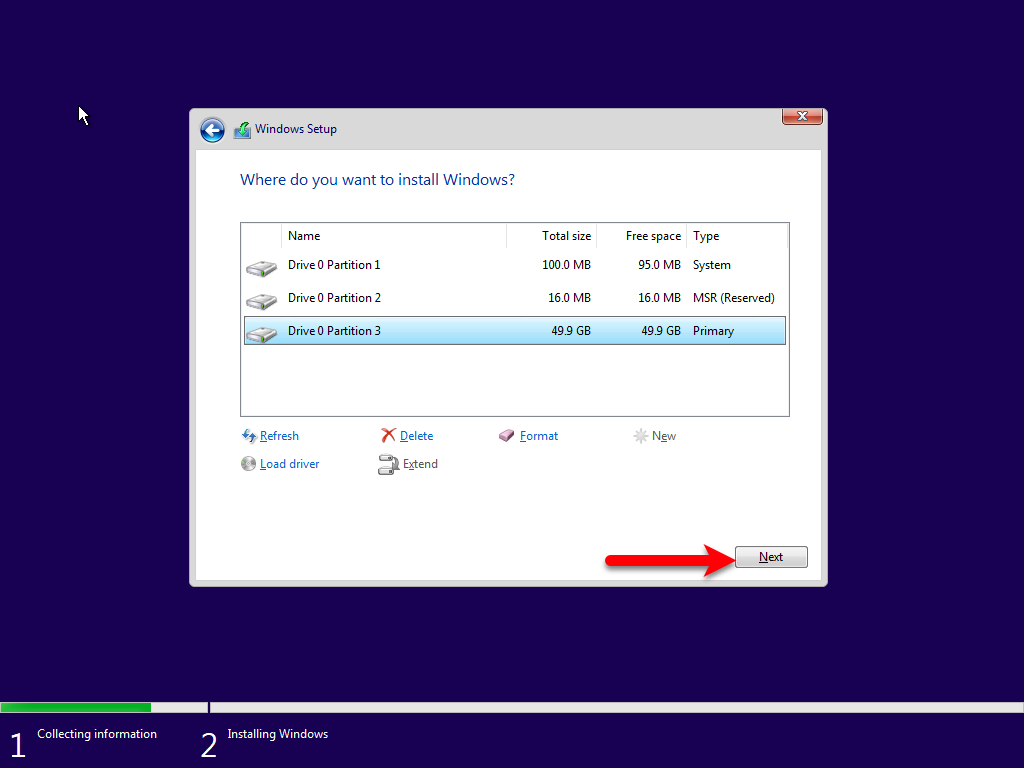Sort by the Type column header
Image resolution: width=1024 pixels, height=768 pixels.
(x=737, y=236)
